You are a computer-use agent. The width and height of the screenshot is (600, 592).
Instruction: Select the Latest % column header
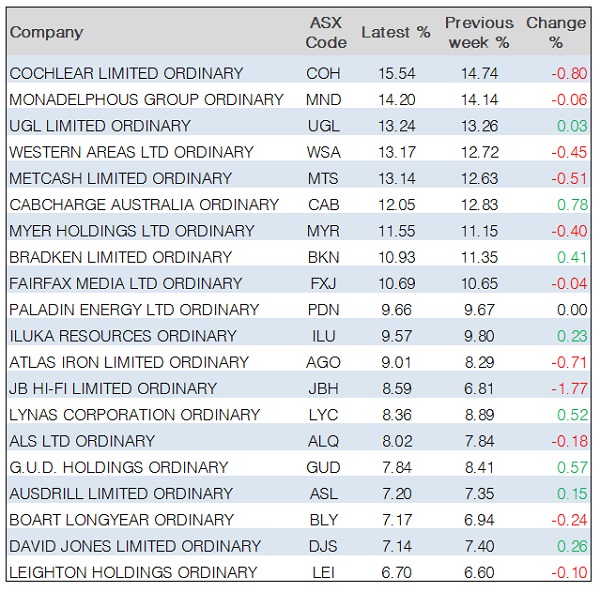coord(395,33)
